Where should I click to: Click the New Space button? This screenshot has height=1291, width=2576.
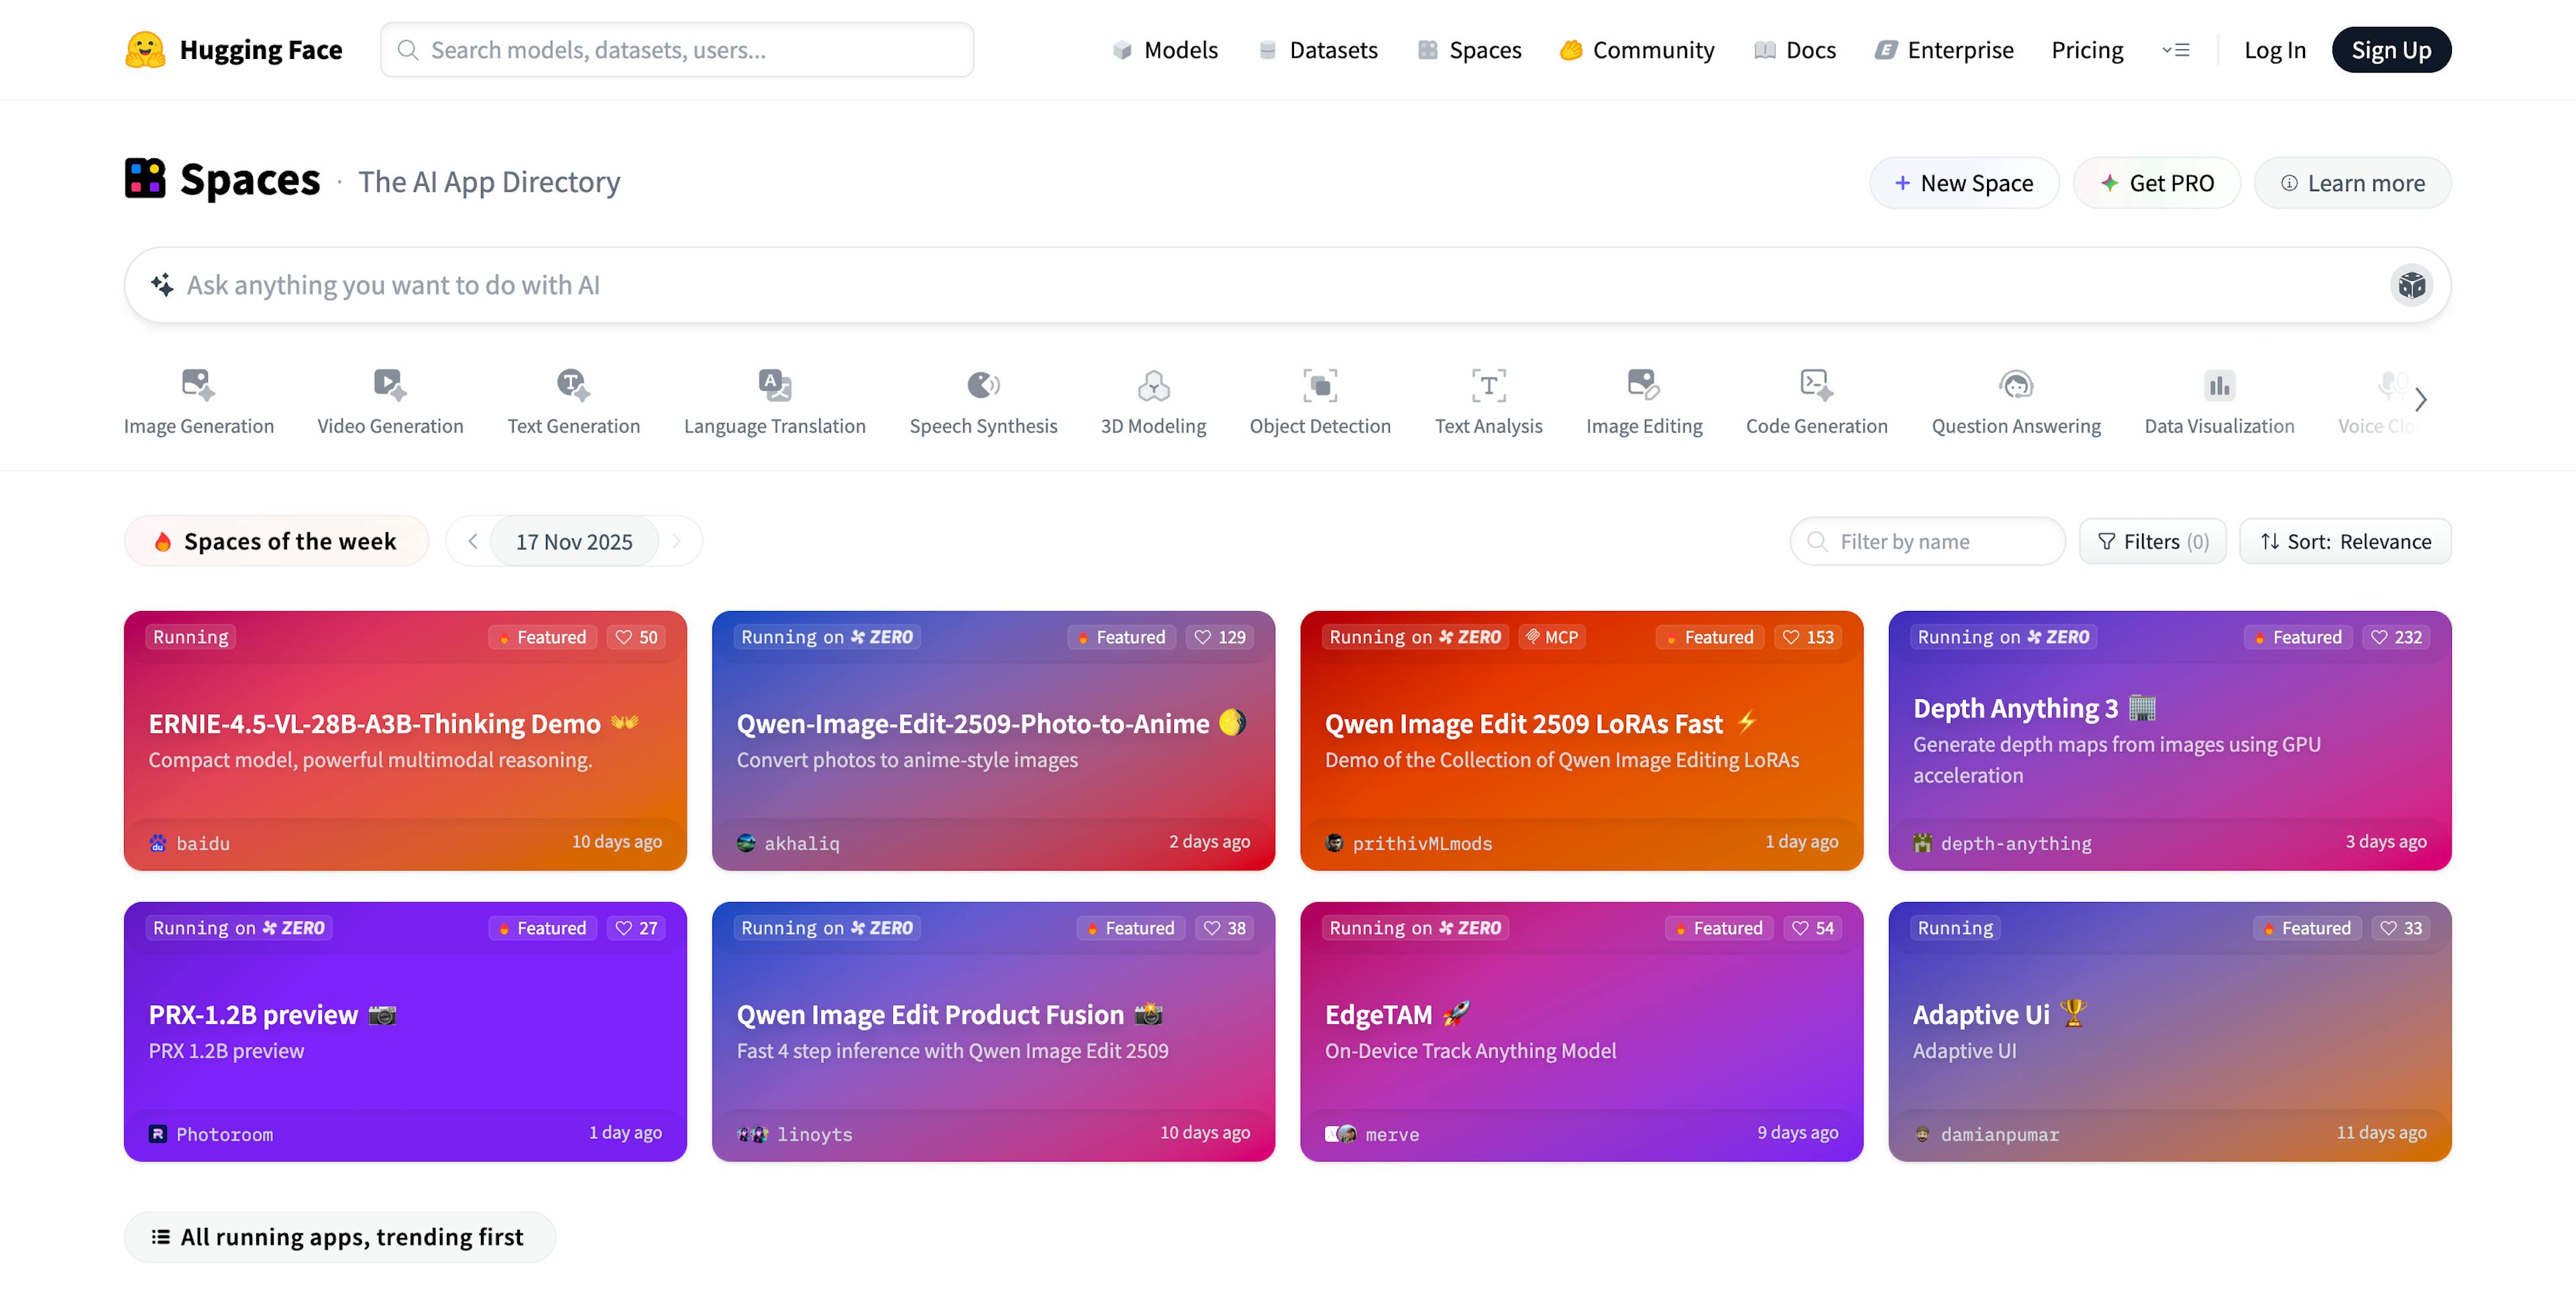click(x=1963, y=182)
